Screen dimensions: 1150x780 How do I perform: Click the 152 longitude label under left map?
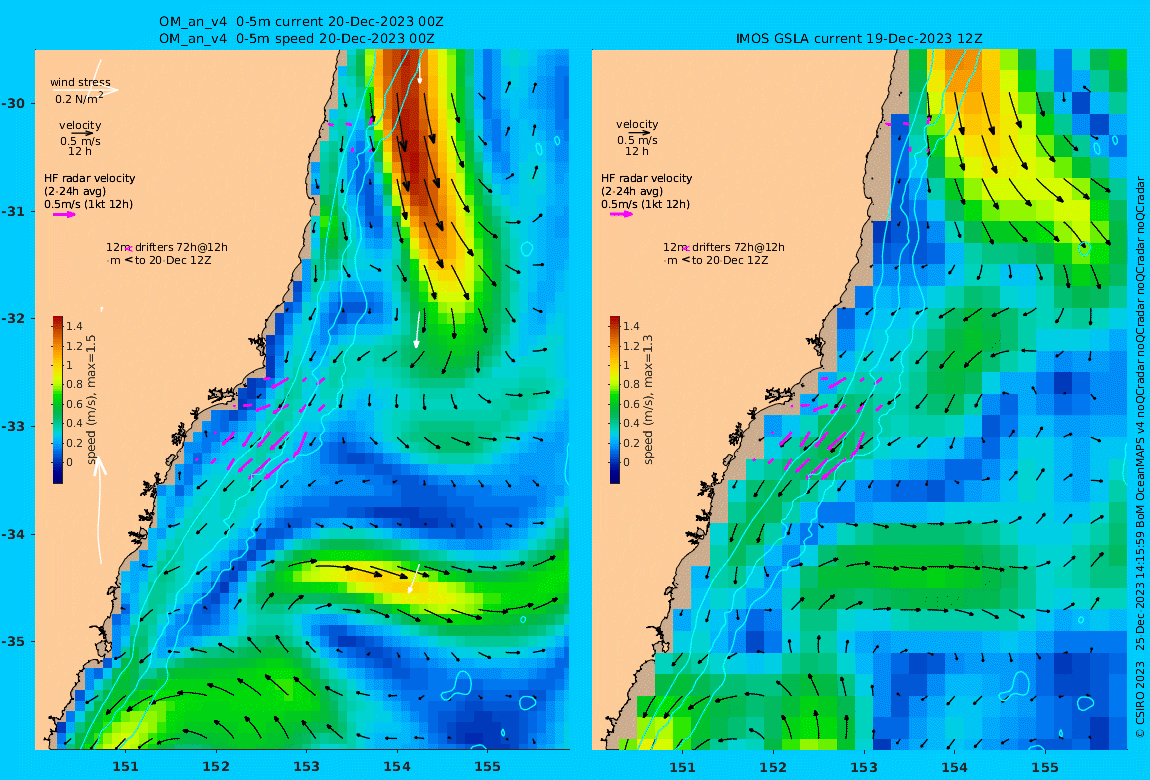click(216, 768)
